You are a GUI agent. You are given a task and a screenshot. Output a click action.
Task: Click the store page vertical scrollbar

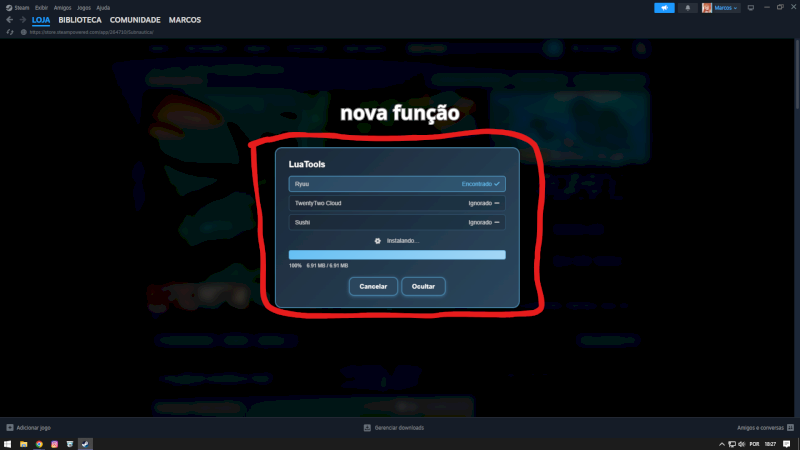click(797, 74)
